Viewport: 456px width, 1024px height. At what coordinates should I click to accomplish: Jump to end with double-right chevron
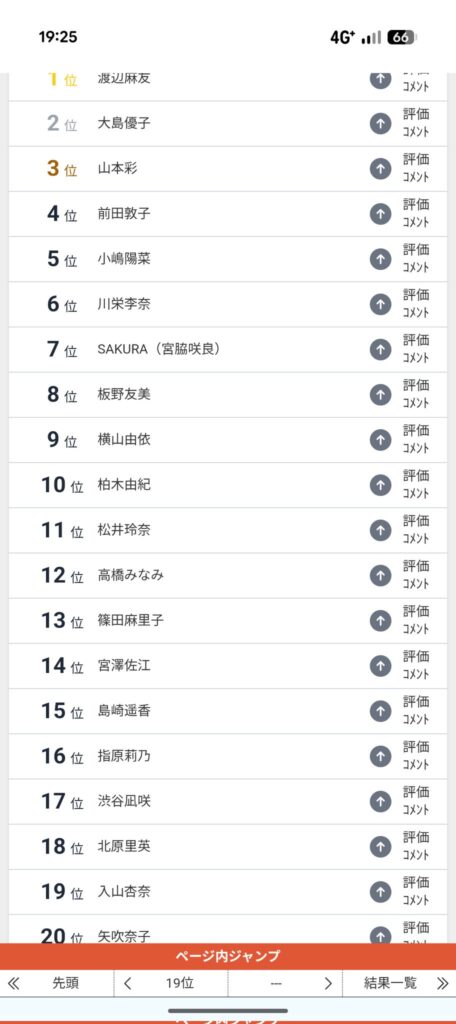(x=442, y=984)
